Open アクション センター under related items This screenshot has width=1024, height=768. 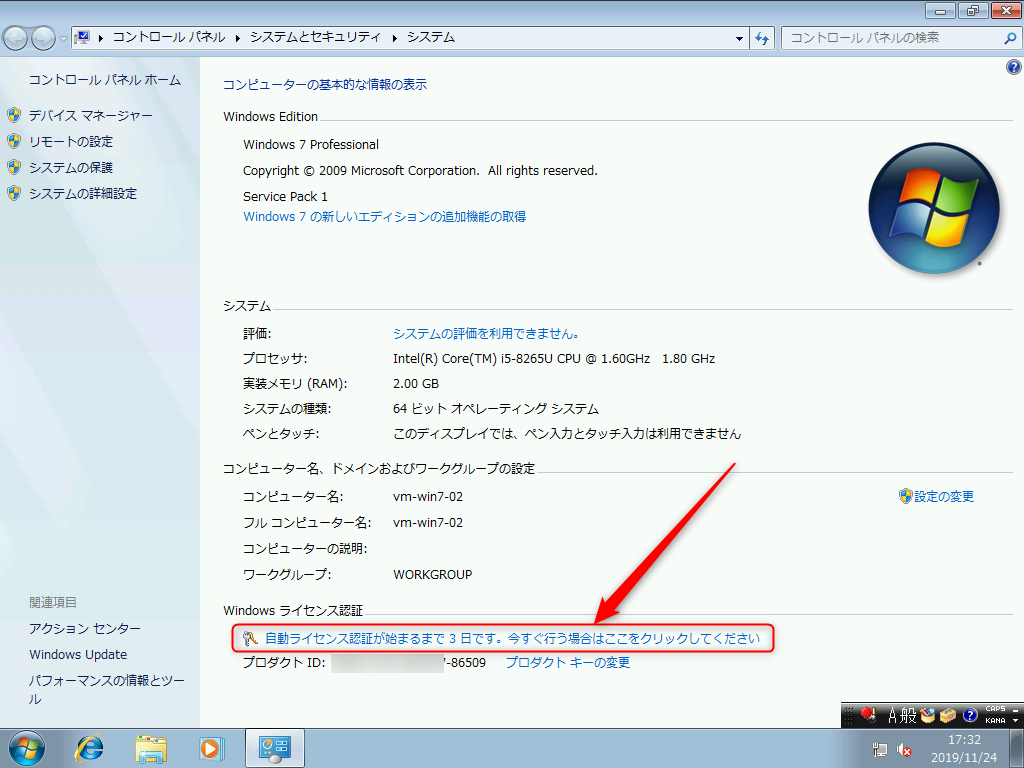[85, 628]
